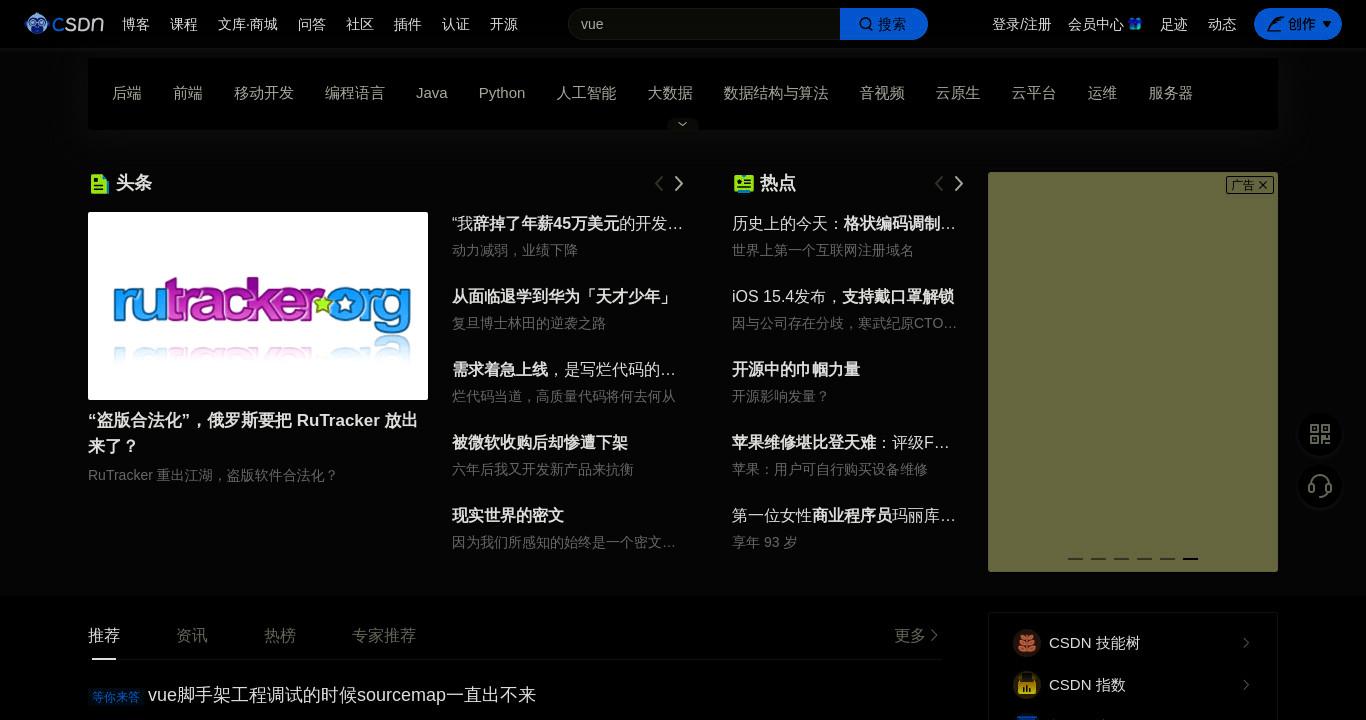The image size is (1366, 720).
Task: Switch to the 资讯 tab
Action: coord(192,636)
